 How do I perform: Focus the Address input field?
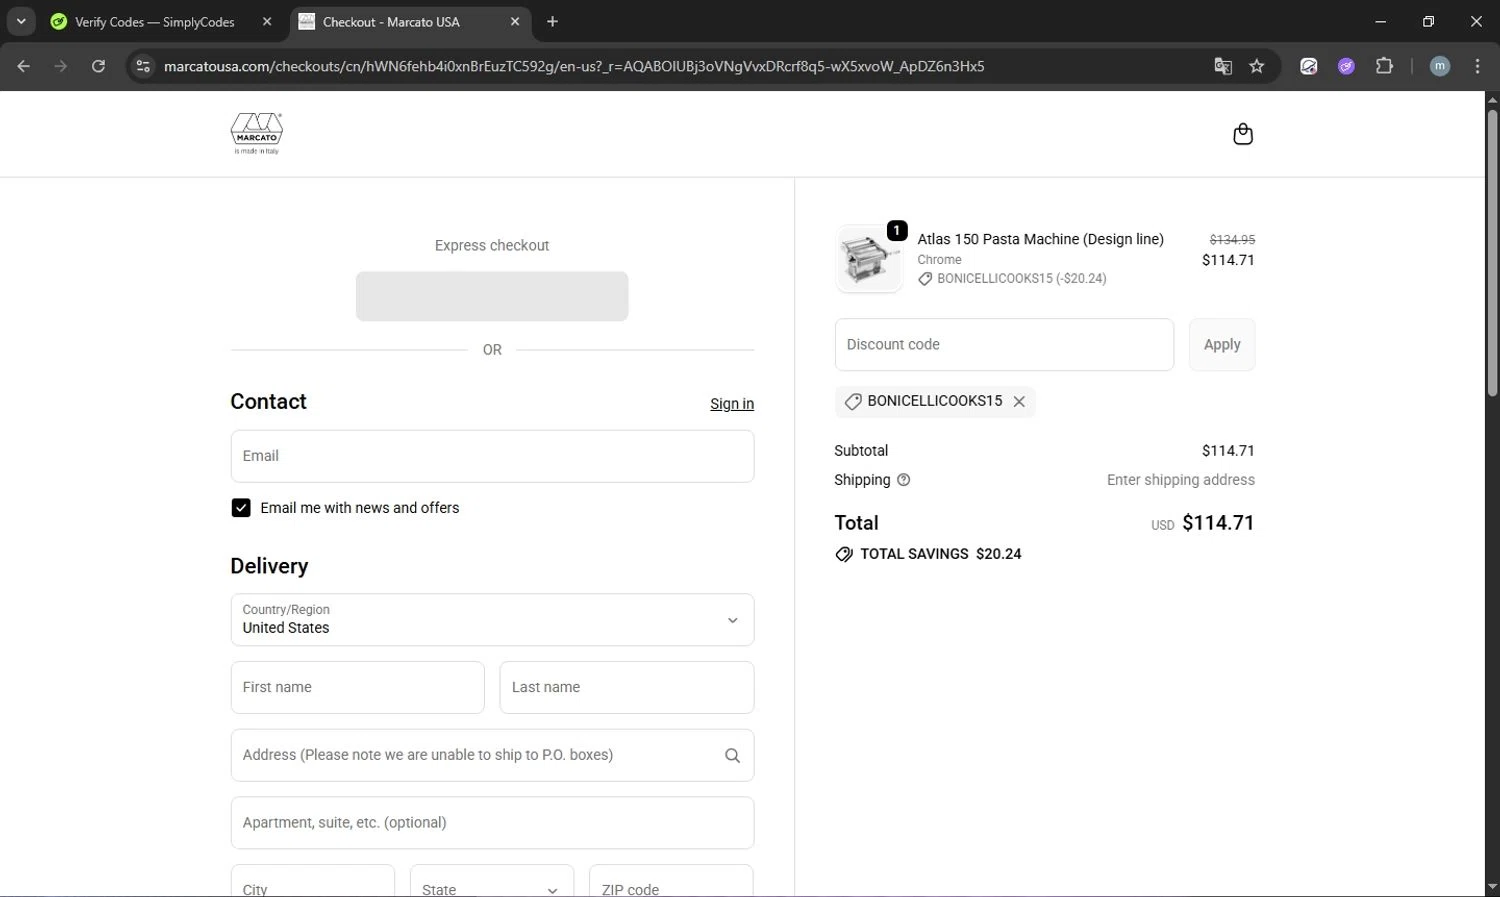(x=492, y=755)
